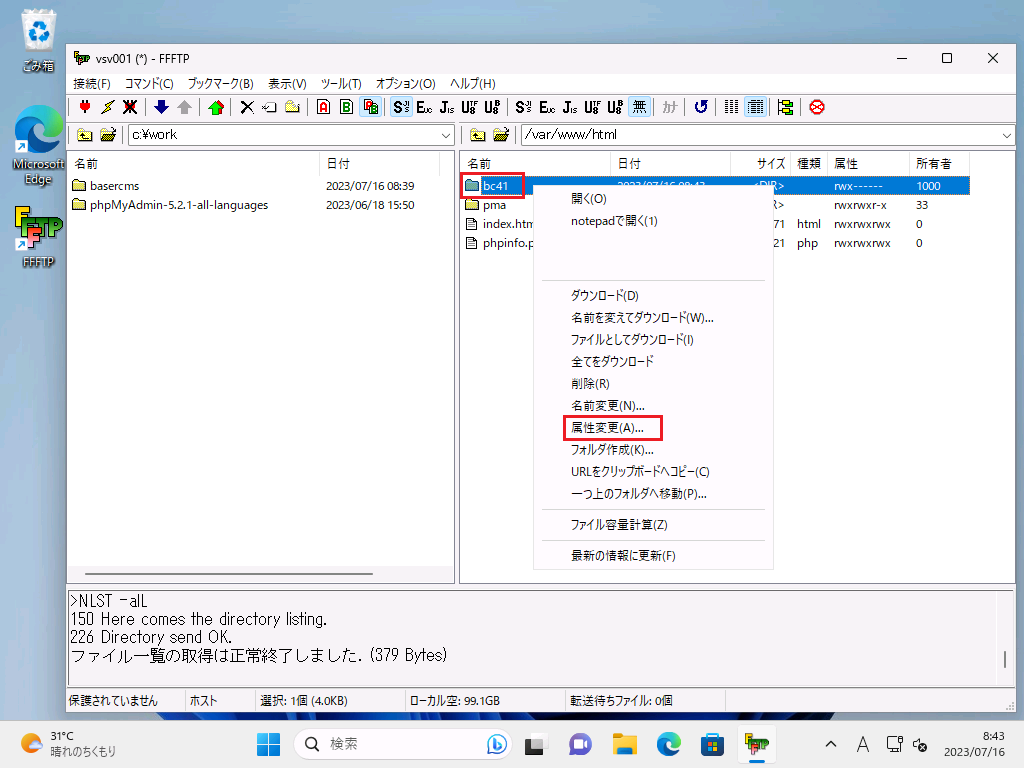The width and height of the screenshot is (1024, 768).
Task: Sort remote list by サイズ column header
Action: (770, 163)
